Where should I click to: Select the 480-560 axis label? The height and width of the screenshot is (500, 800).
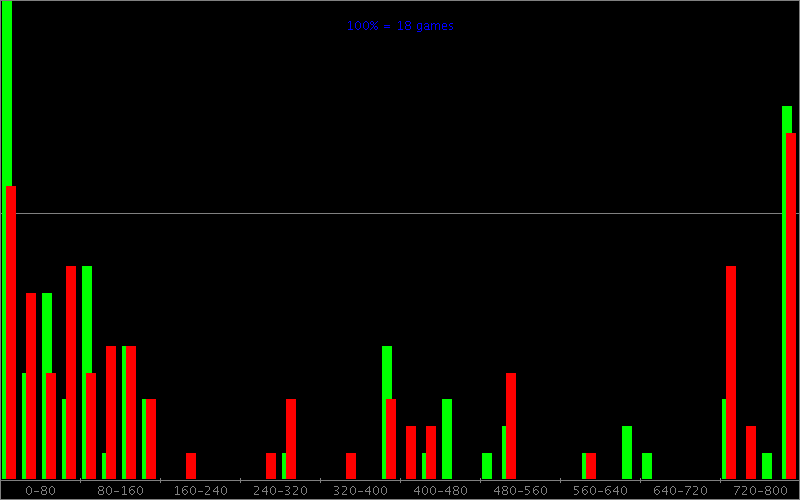[x=520, y=491]
